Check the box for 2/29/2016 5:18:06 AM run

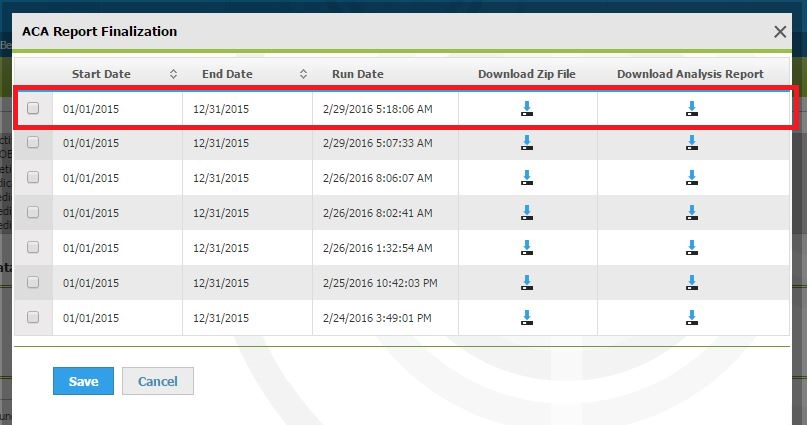pos(33,108)
